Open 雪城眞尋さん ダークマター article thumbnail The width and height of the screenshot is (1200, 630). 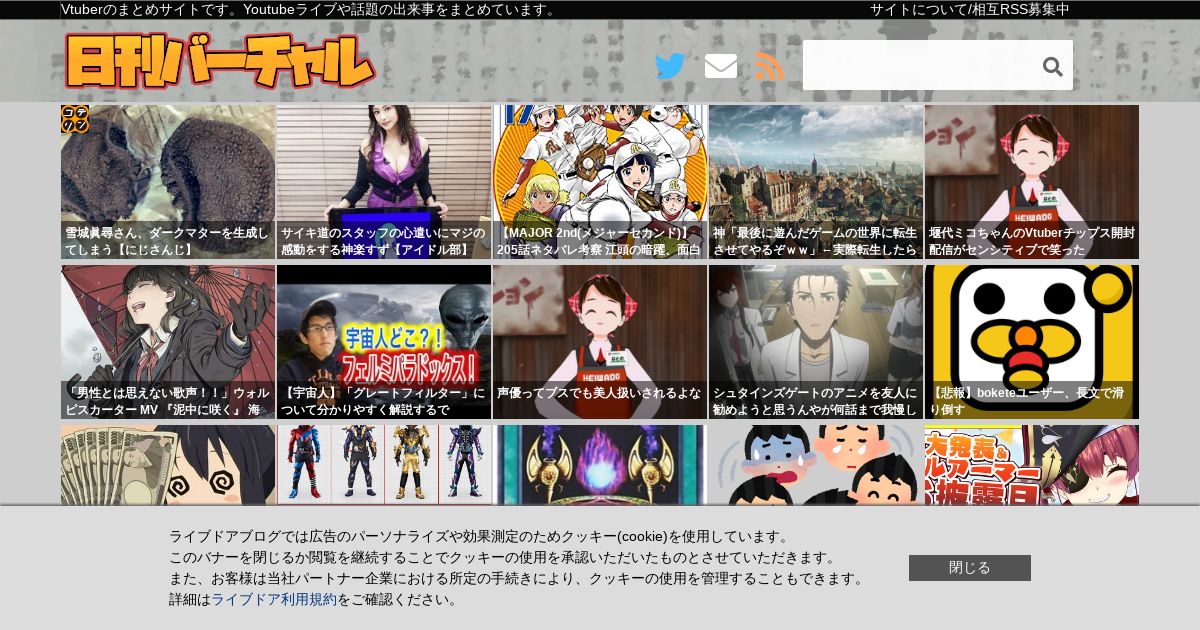click(x=168, y=182)
